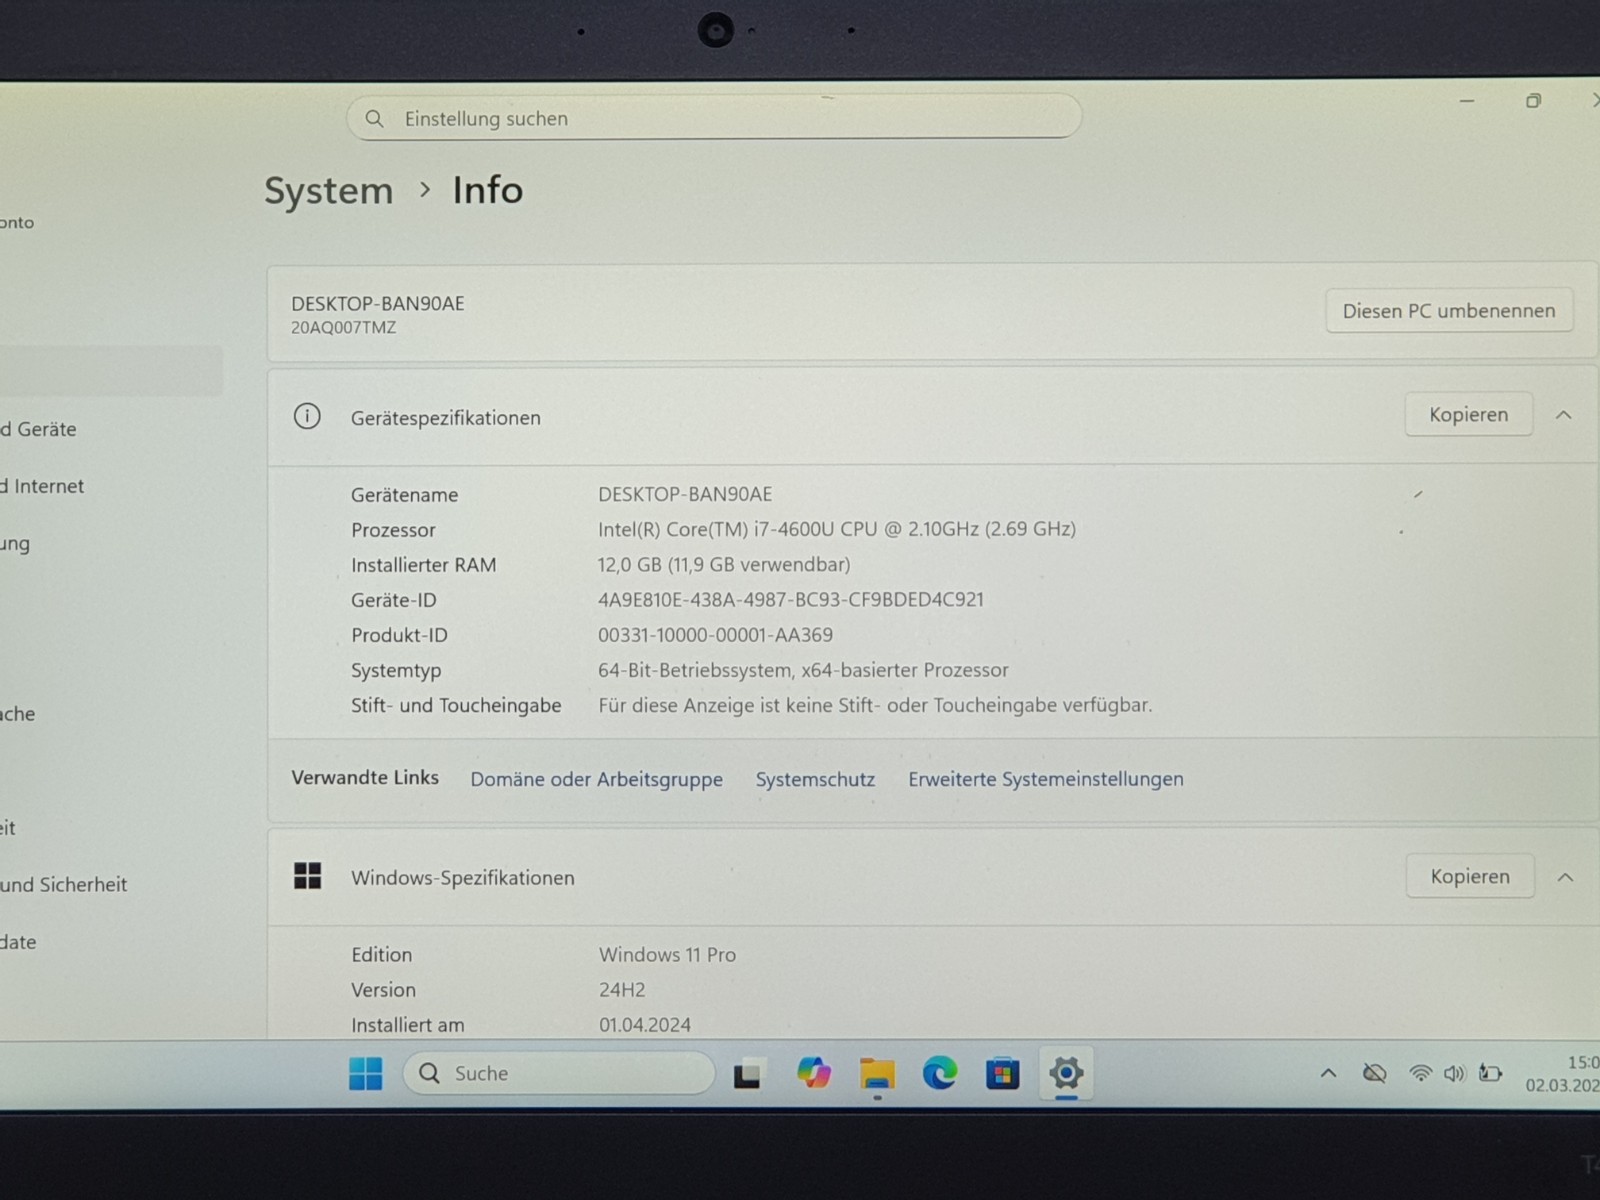Go back to System in breadcrumb
Image resolution: width=1600 pixels, height=1200 pixels.
(328, 190)
